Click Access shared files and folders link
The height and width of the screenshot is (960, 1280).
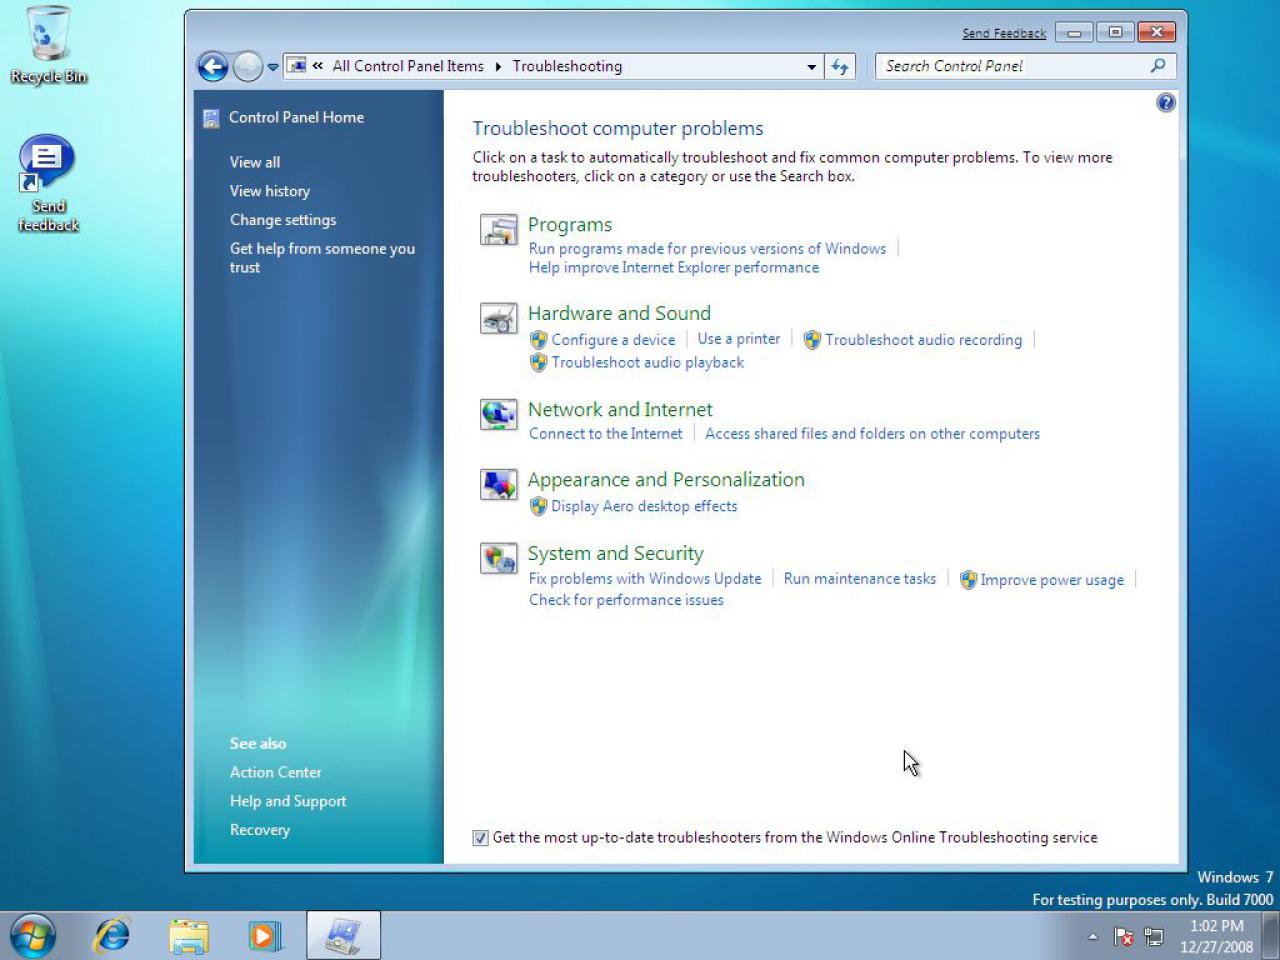[872, 434]
